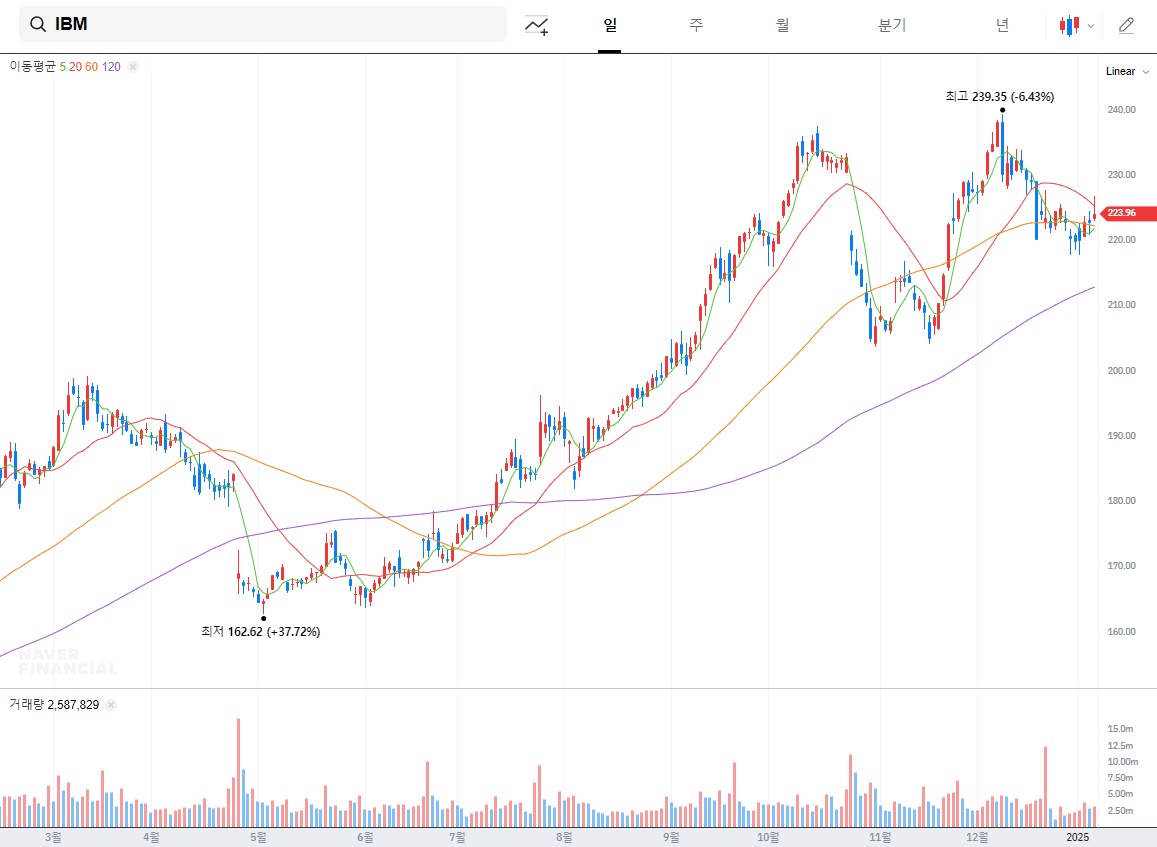Click the search magnifier icon
Screen dimensions: 1157x847
coord(38,24)
